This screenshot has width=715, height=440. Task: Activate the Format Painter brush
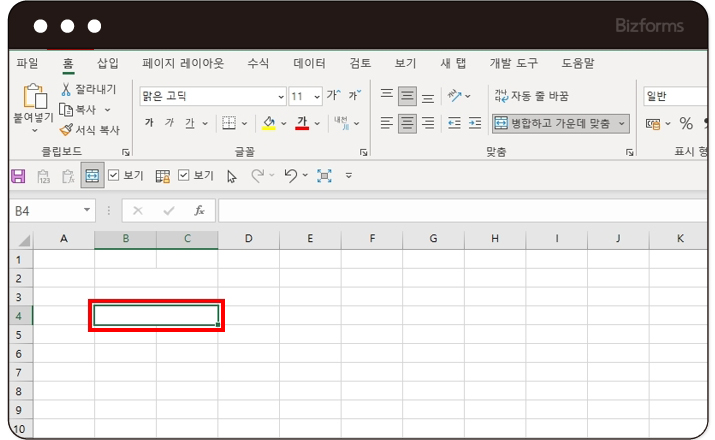pyautogui.click(x=66, y=130)
